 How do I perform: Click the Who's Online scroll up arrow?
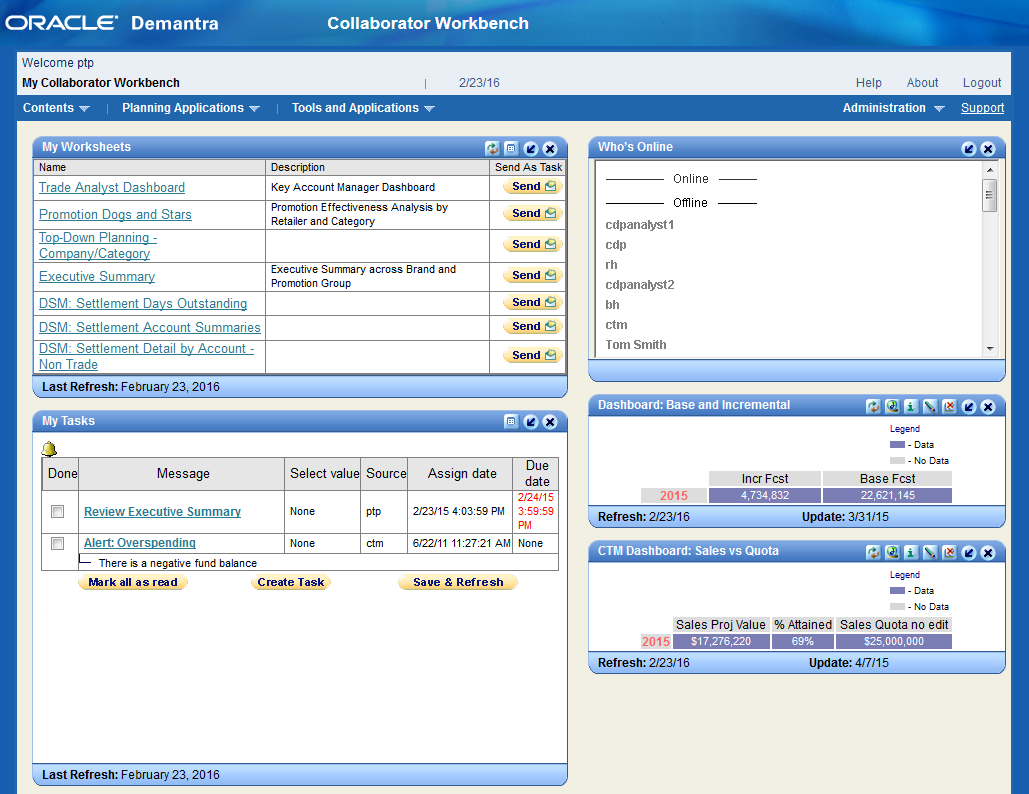tap(990, 170)
